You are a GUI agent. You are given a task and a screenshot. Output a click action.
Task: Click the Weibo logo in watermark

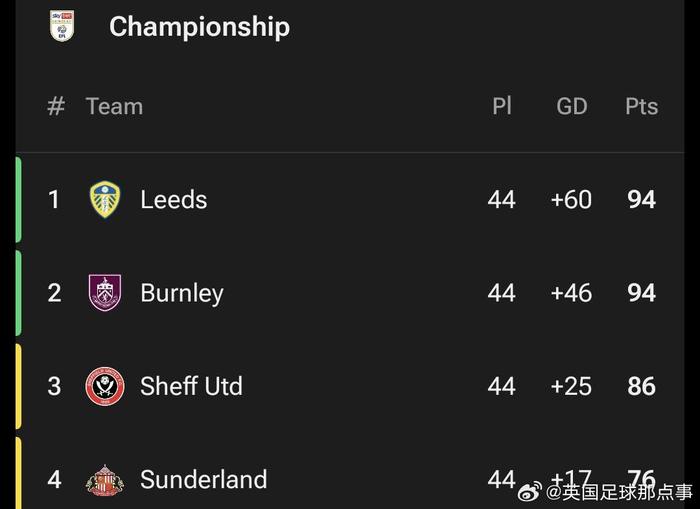[530, 492]
